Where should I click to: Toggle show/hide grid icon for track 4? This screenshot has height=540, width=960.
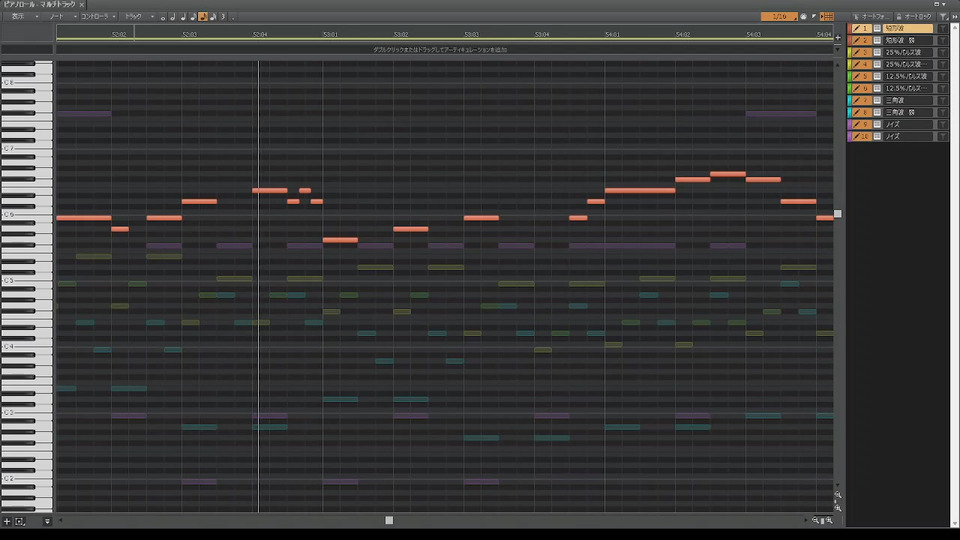click(877, 64)
